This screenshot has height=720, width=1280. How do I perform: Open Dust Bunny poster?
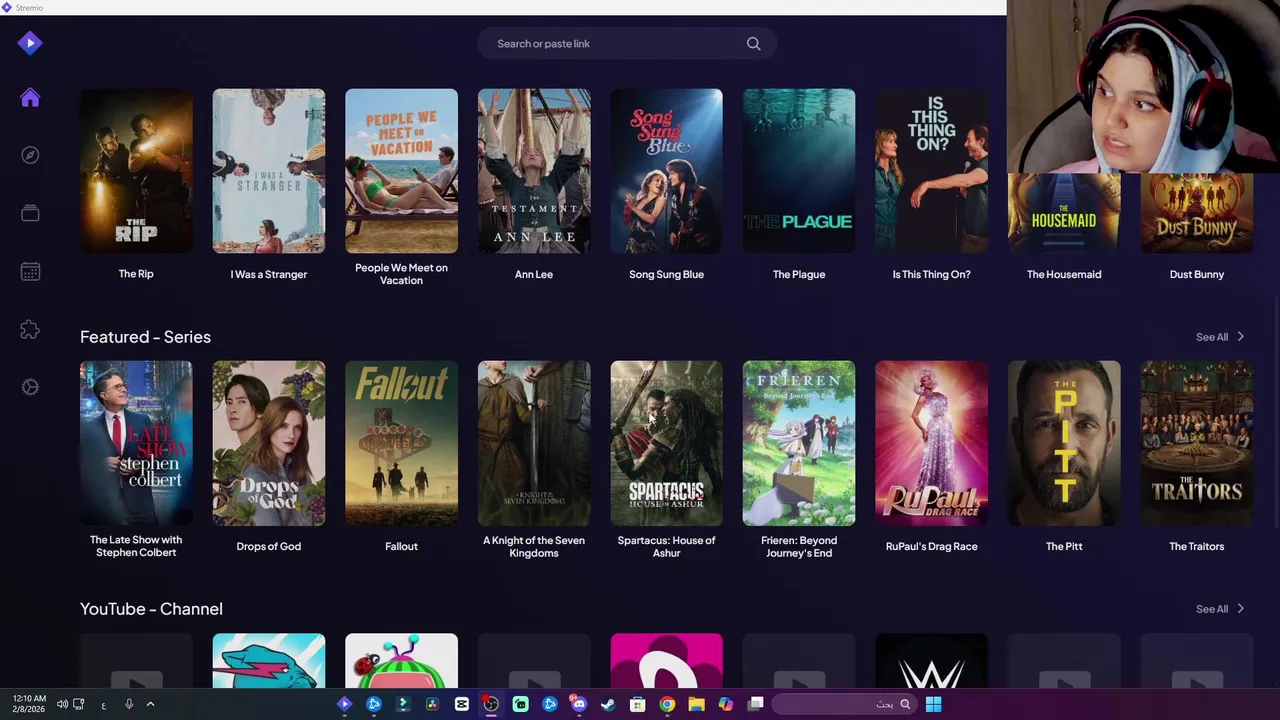pos(1196,213)
